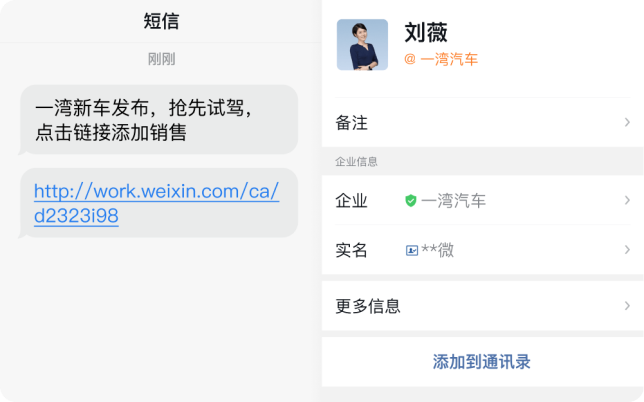Image resolution: width=644 pixels, height=402 pixels.
Task: Open the 备注 remark entry
Action: 483,122
